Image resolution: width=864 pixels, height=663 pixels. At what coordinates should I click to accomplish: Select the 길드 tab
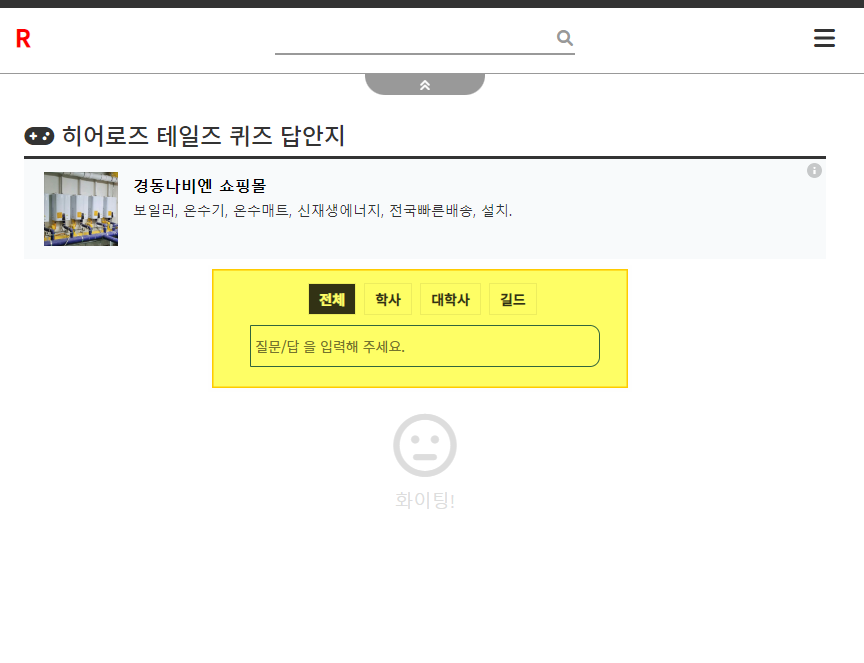512,299
